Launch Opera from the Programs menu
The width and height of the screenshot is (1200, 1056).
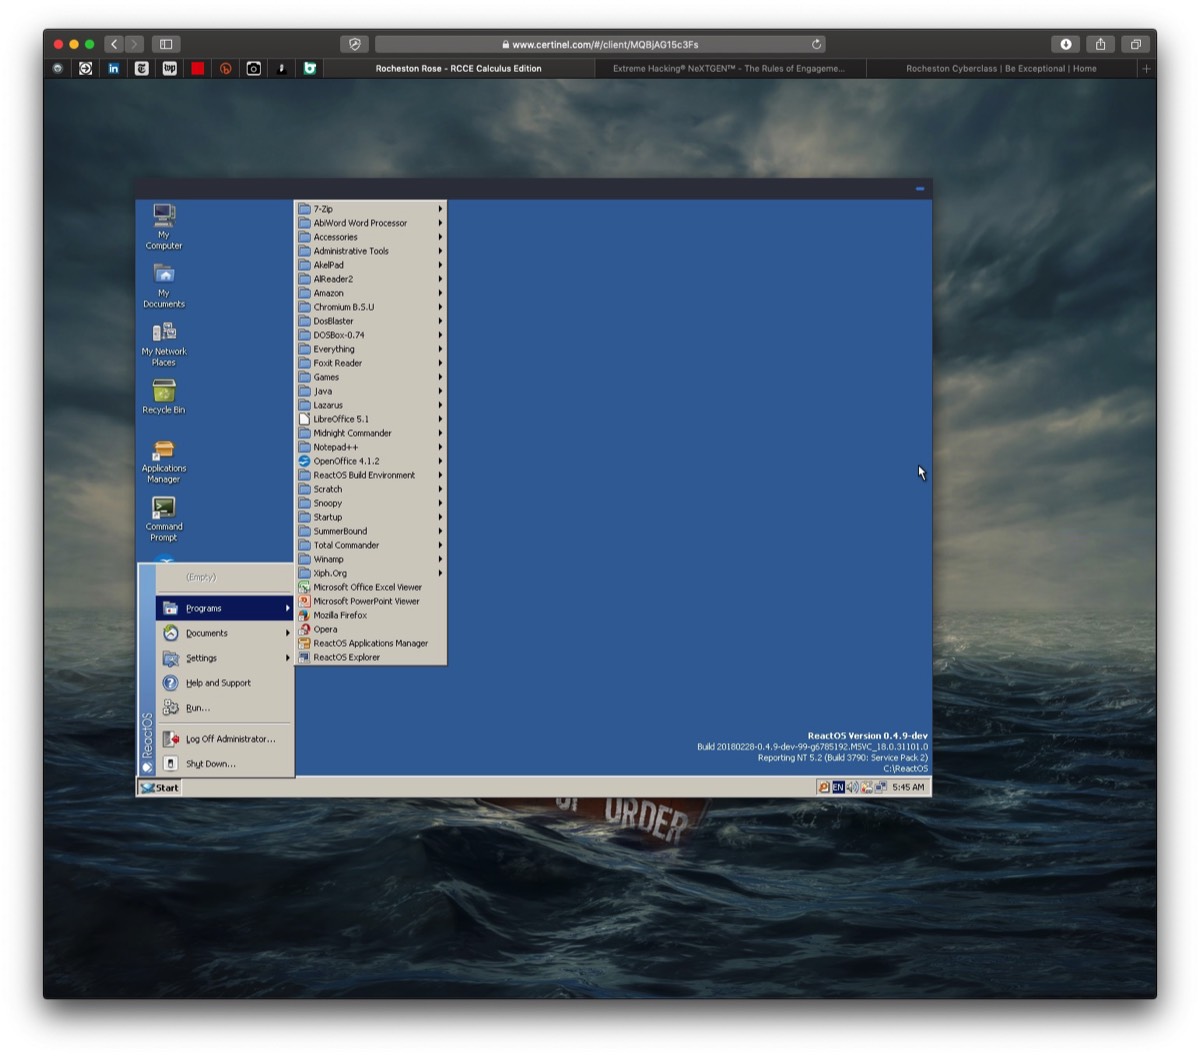pos(371,629)
